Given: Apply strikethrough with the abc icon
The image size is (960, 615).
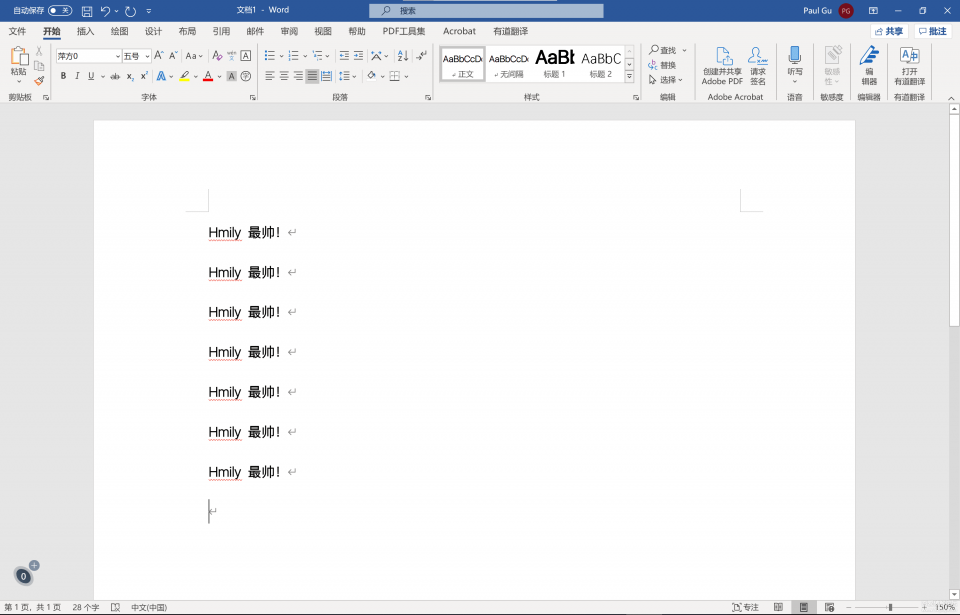Looking at the screenshot, I should [114, 76].
